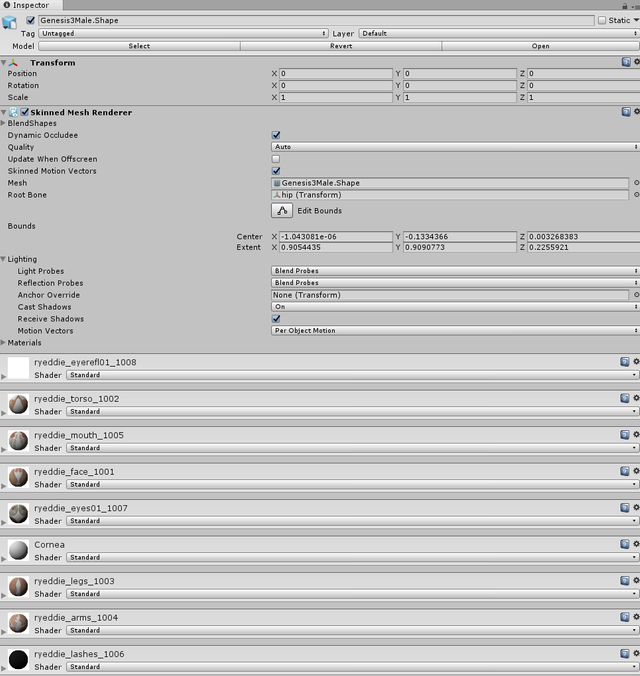The height and width of the screenshot is (676, 640).
Task: Click the Bounds Extent Y field
Action: click(x=460, y=247)
